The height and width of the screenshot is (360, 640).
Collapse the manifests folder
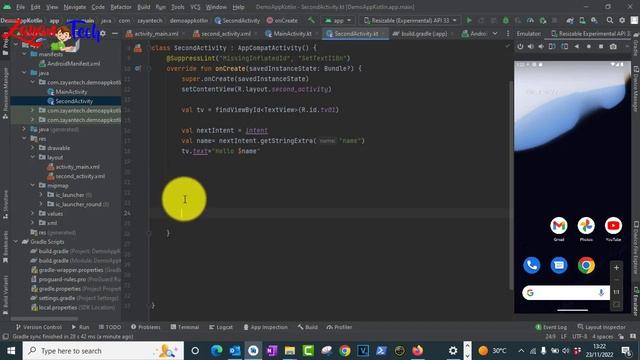24,54
